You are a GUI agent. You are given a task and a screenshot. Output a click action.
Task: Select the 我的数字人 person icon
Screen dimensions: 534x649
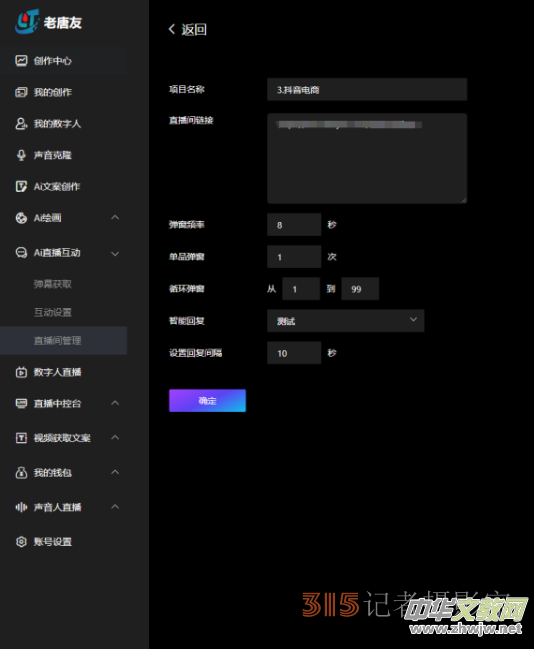coord(21,124)
